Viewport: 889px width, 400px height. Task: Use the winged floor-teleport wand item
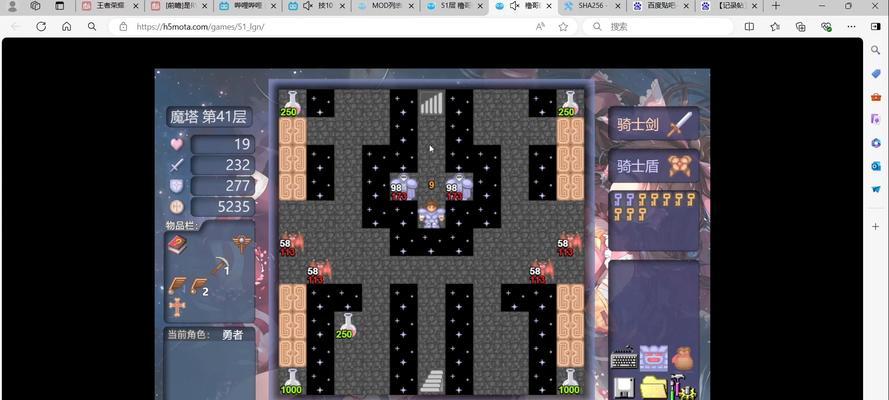point(242,243)
